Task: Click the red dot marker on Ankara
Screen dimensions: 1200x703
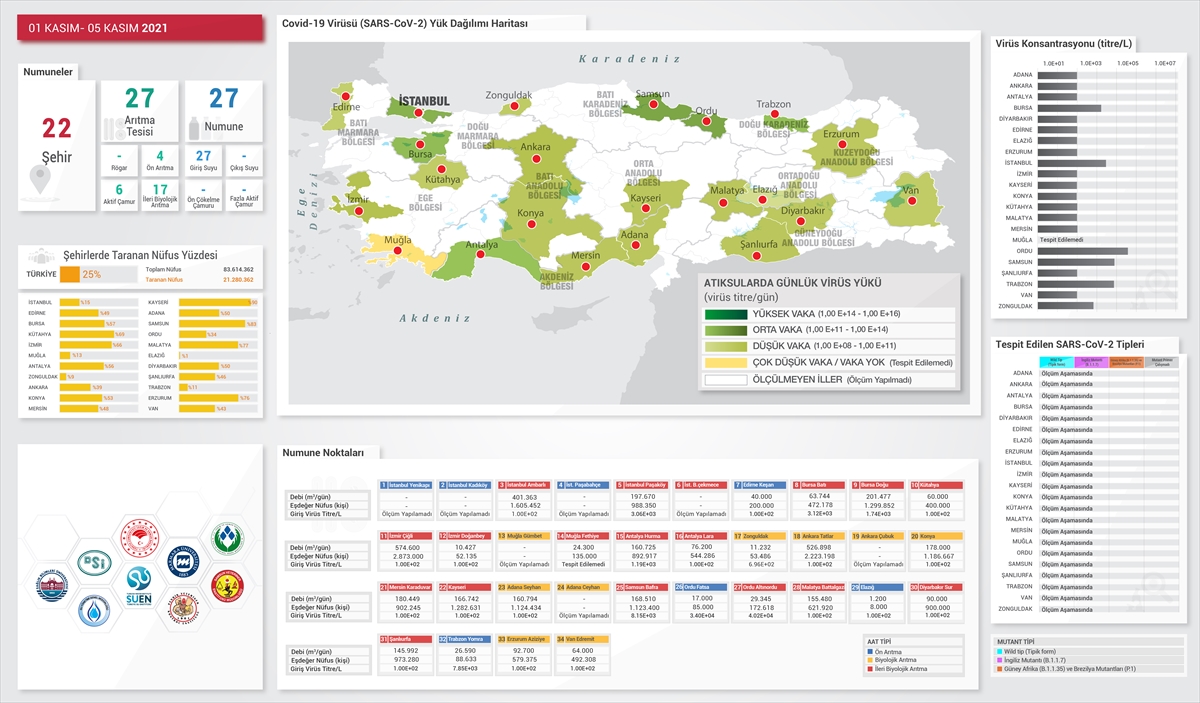Action: [x=536, y=160]
